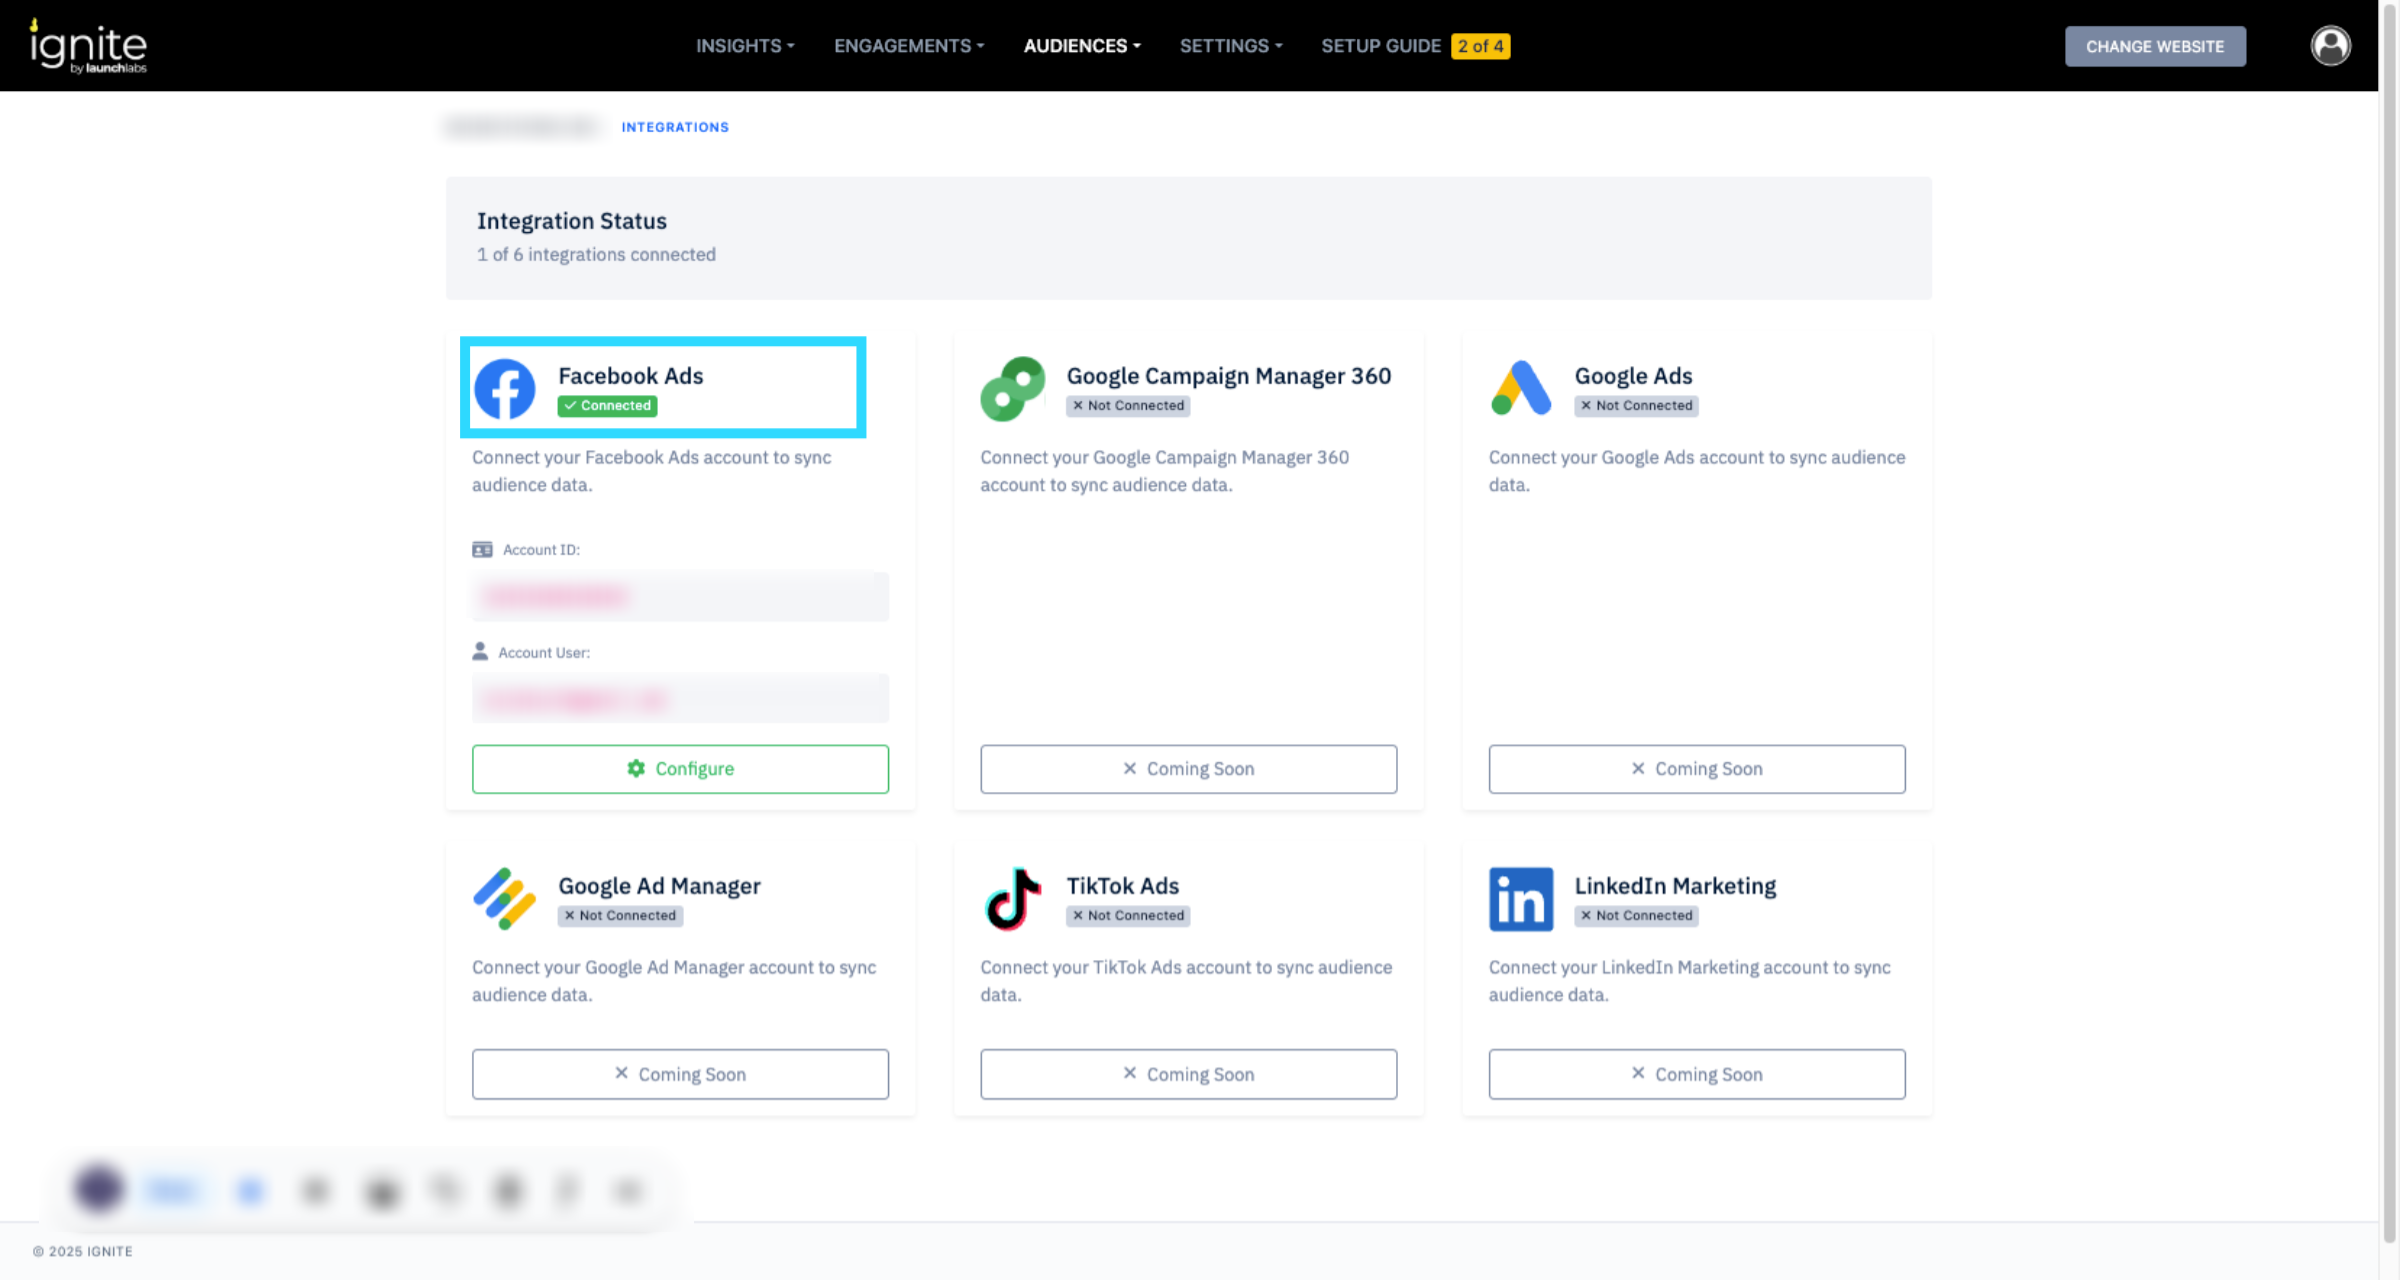
Task: Click the Integrations breadcrumb link
Action: 675,127
